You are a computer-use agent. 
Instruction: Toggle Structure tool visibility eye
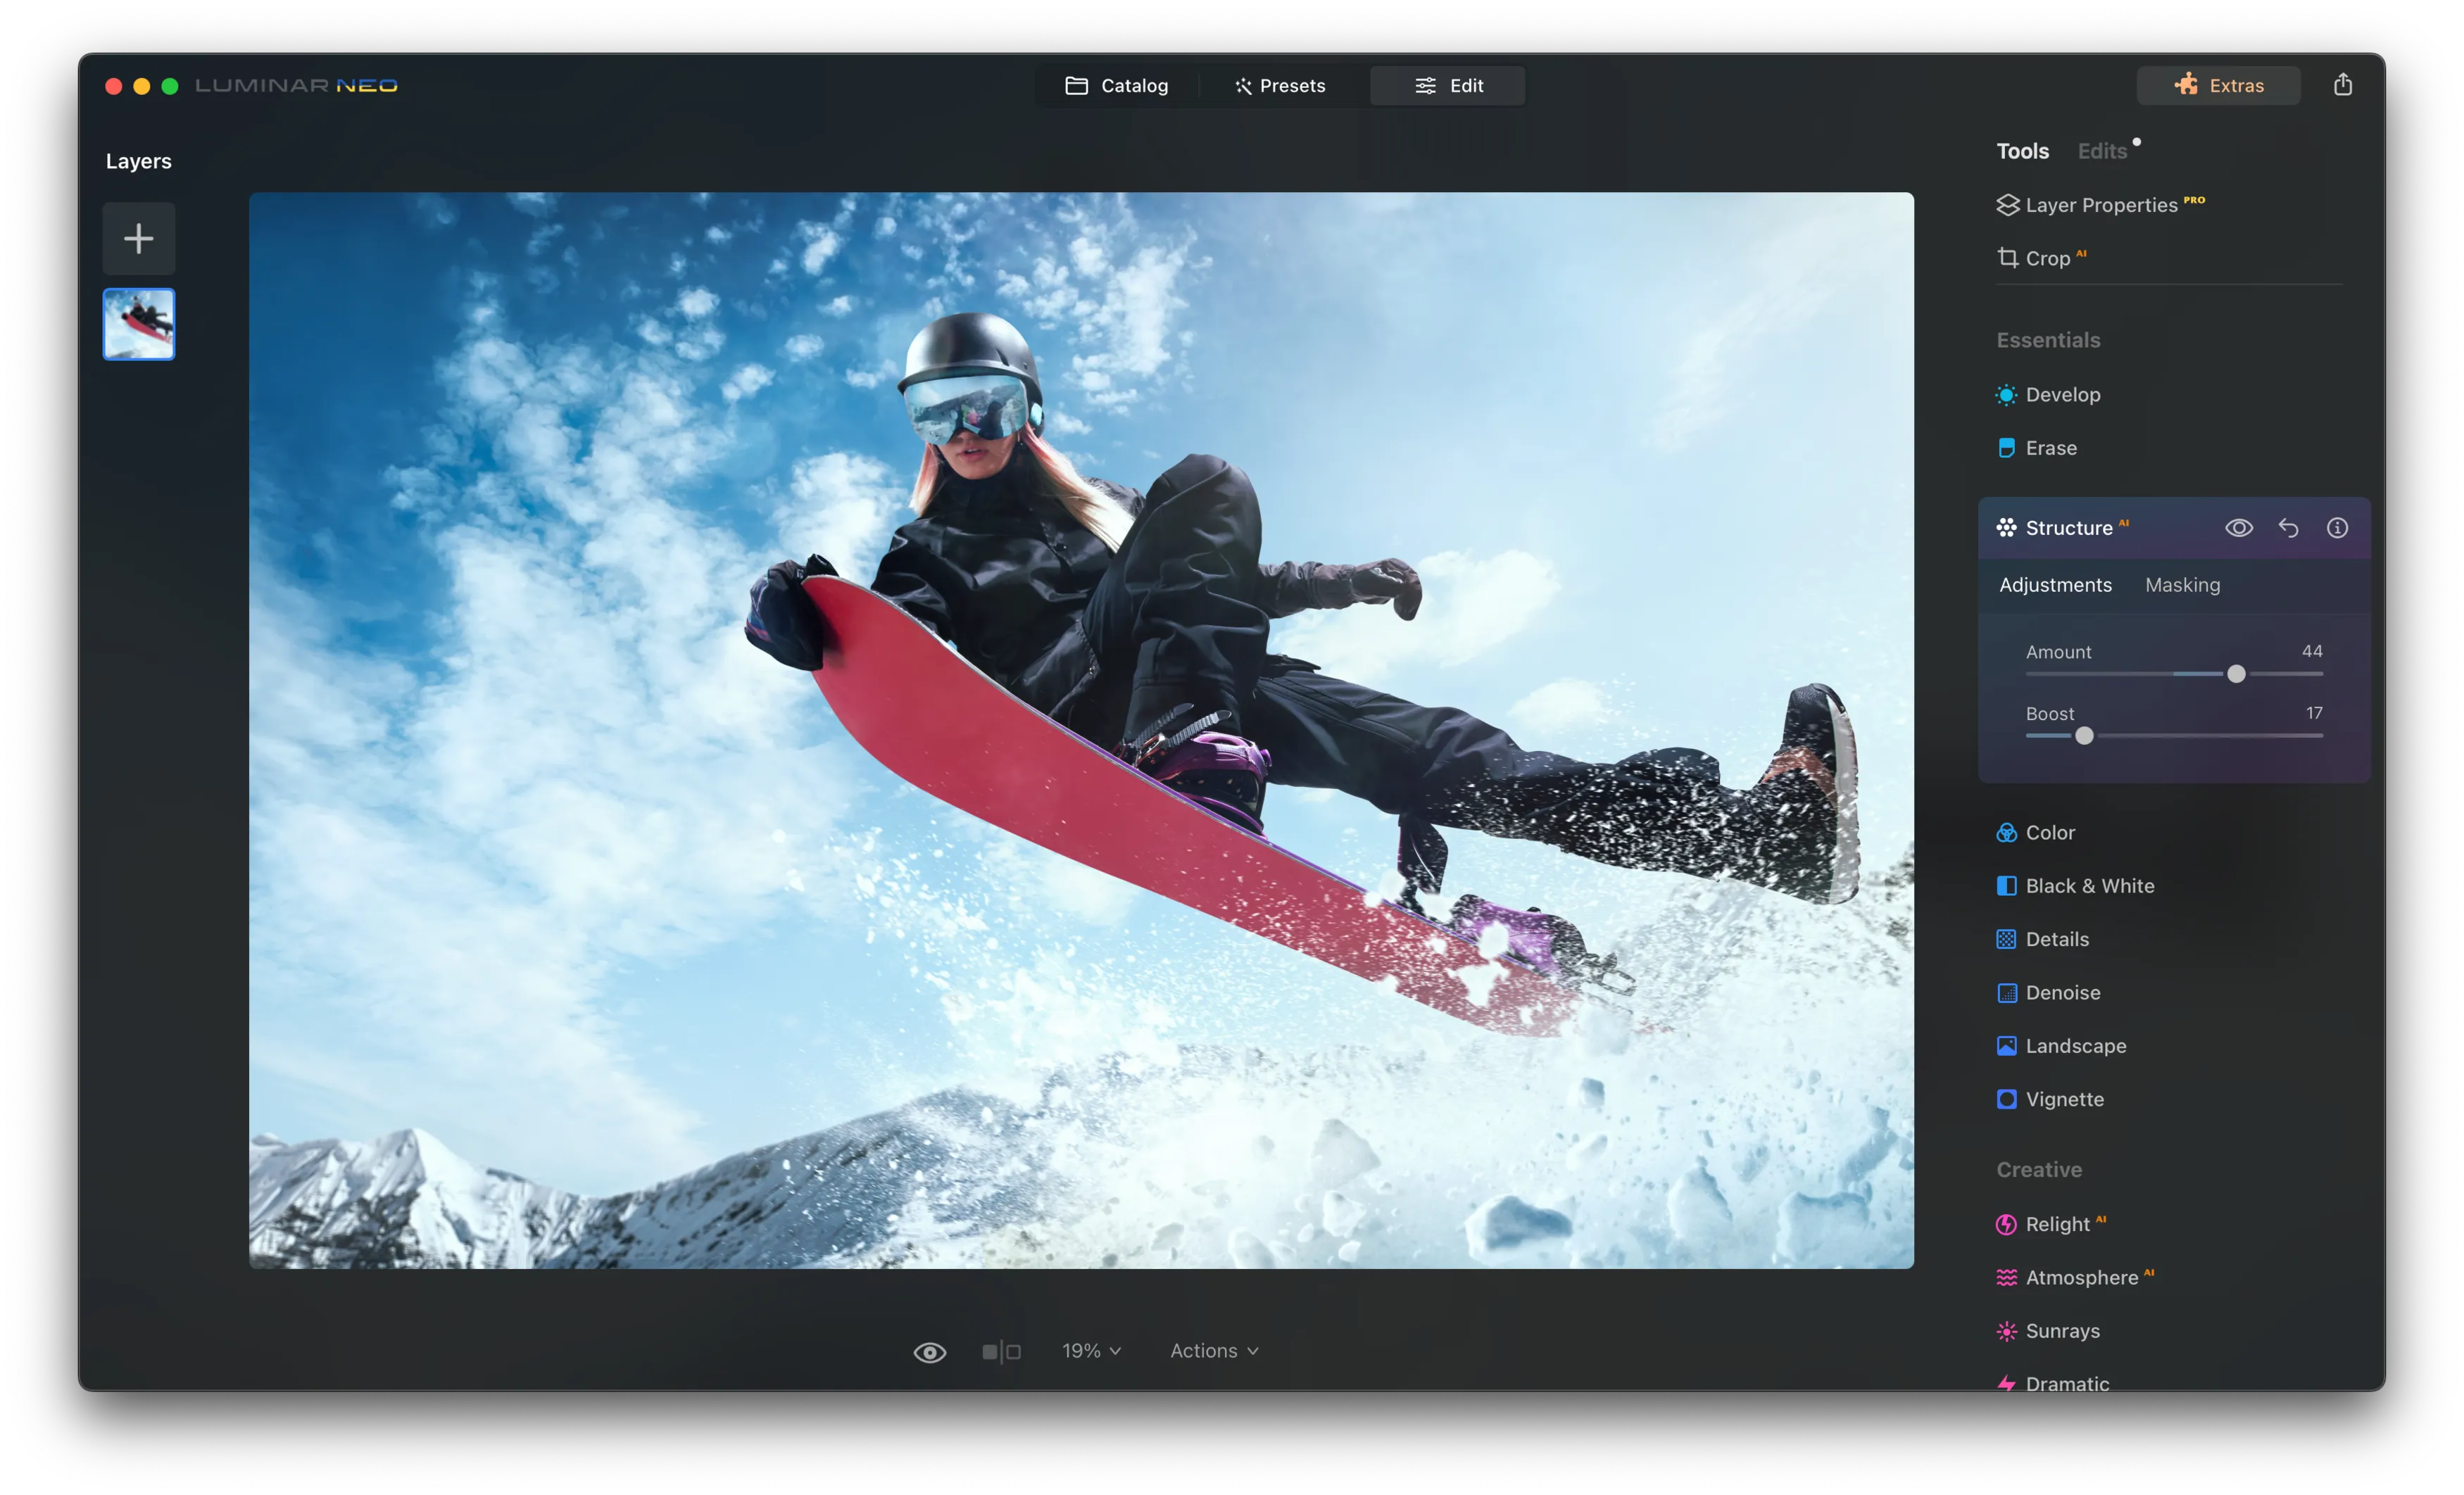(x=2239, y=528)
